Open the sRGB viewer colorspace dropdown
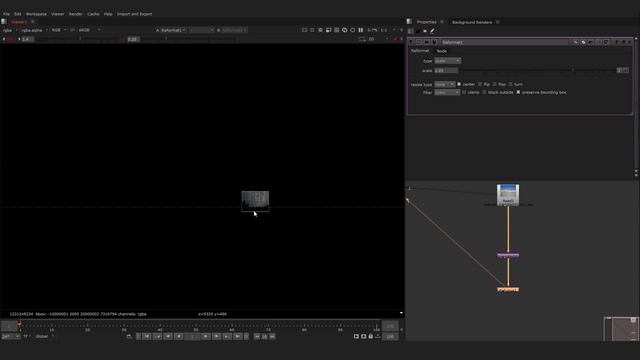This screenshot has height=360, width=640. pyautogui.click(x=89, y=30)
